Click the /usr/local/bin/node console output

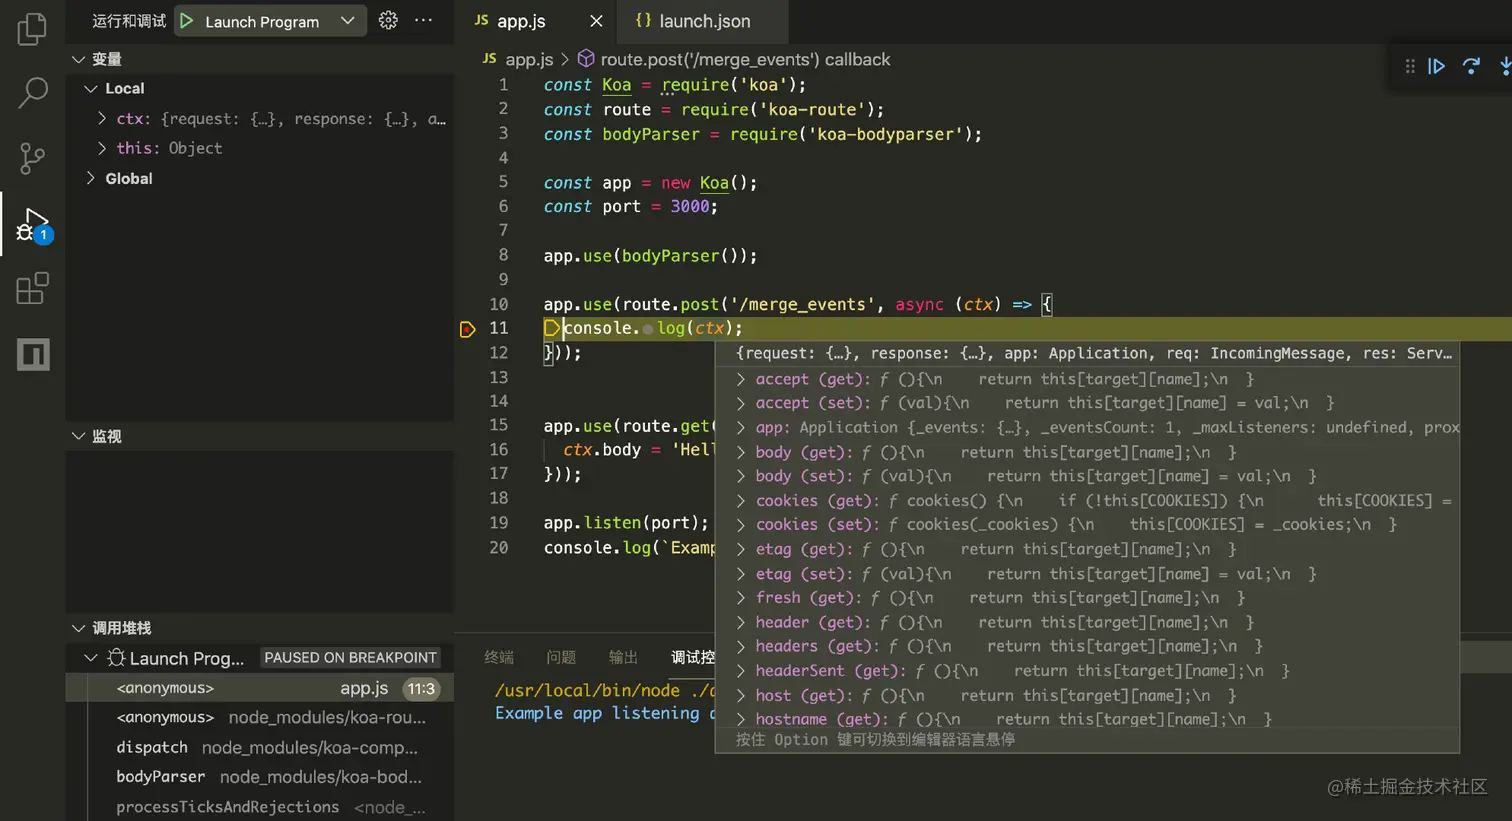[x=605, y=690]
